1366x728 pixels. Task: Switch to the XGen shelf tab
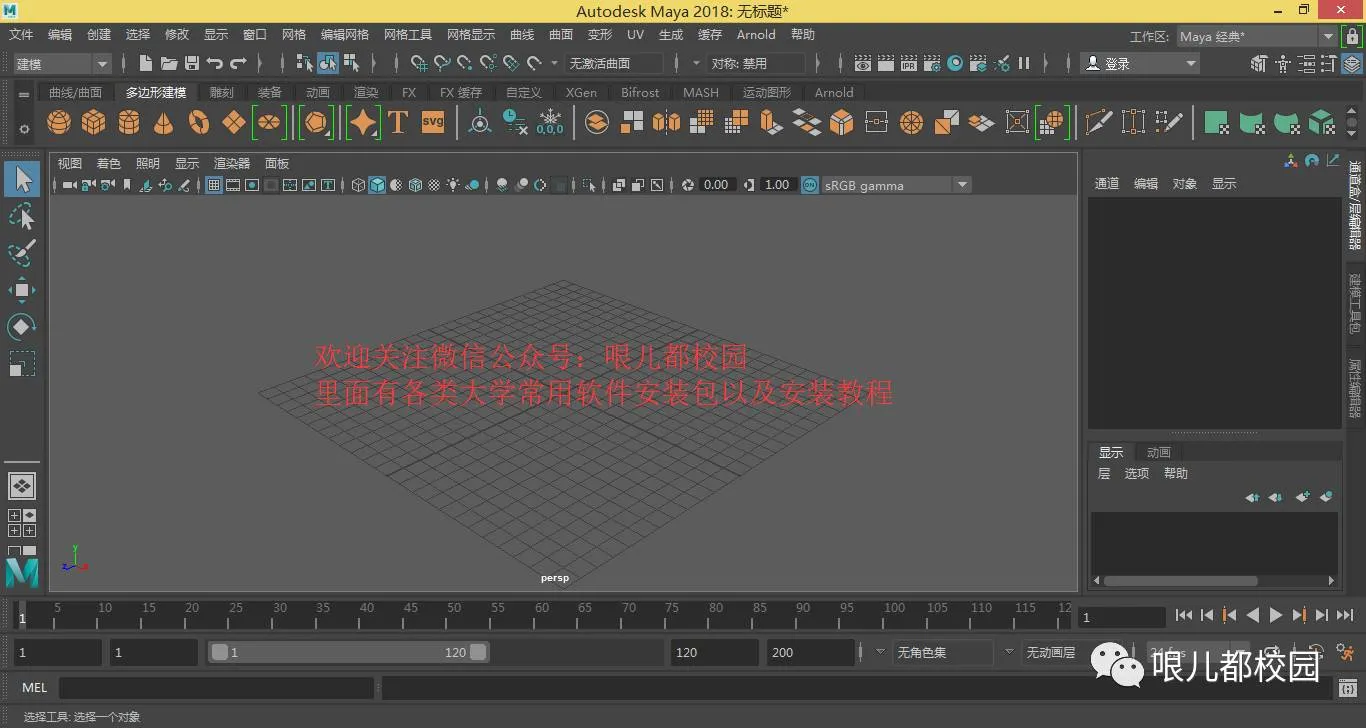tap(581, 92)
